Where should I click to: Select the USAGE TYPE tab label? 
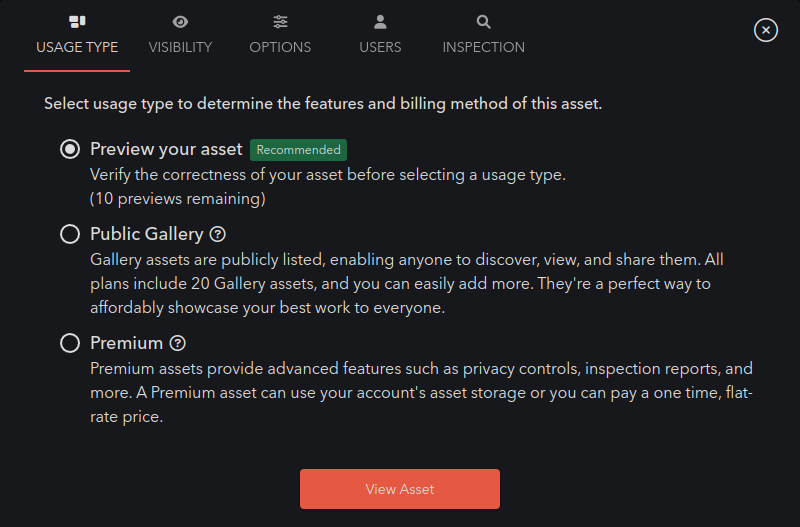click(77, 47)
